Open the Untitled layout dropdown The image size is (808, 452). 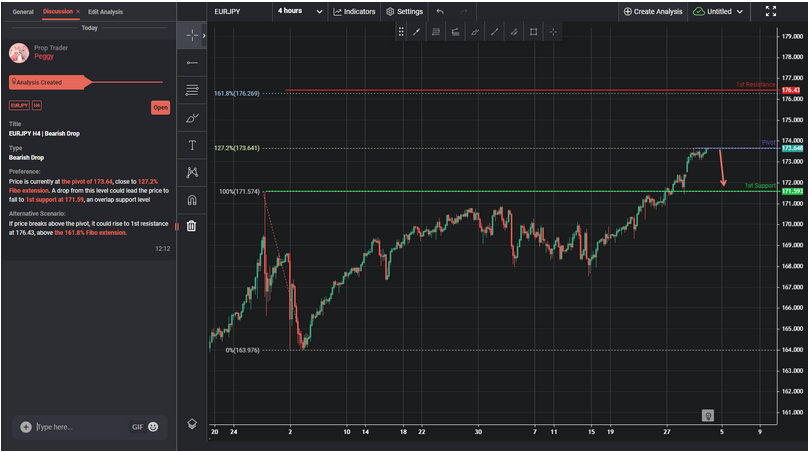click(x=718, y=11)
